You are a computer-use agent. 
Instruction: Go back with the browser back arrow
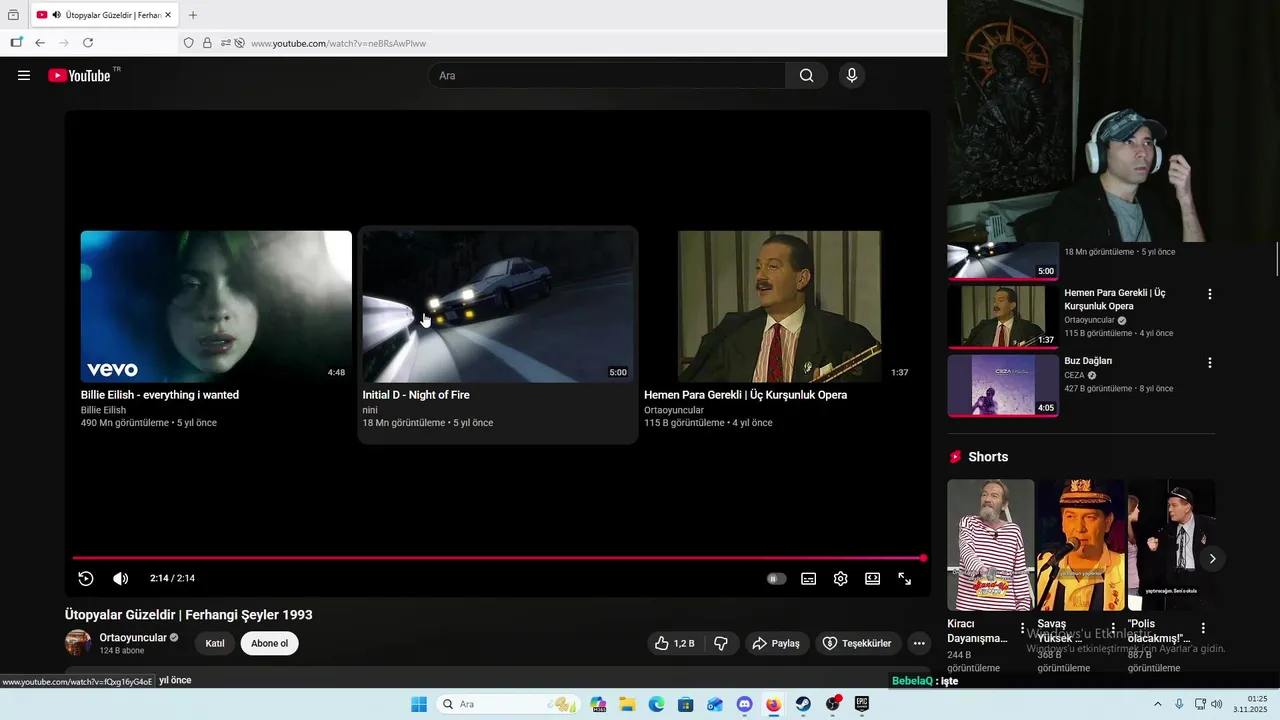[40, 43]
